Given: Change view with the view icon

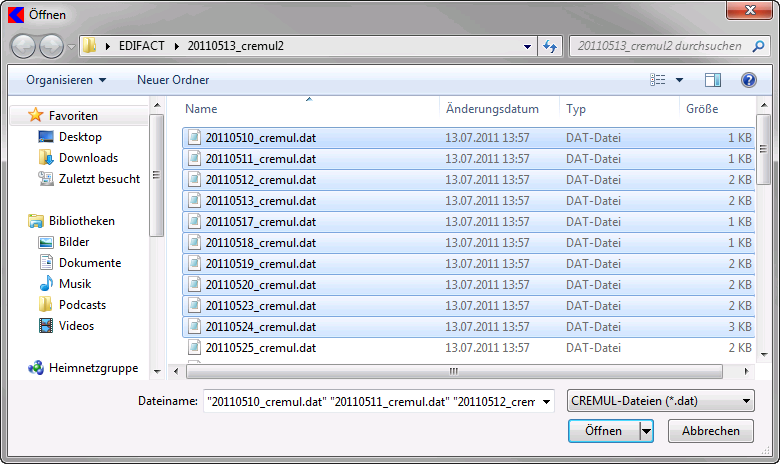Looking at the screenshot, I should click(x=658, y=80).
